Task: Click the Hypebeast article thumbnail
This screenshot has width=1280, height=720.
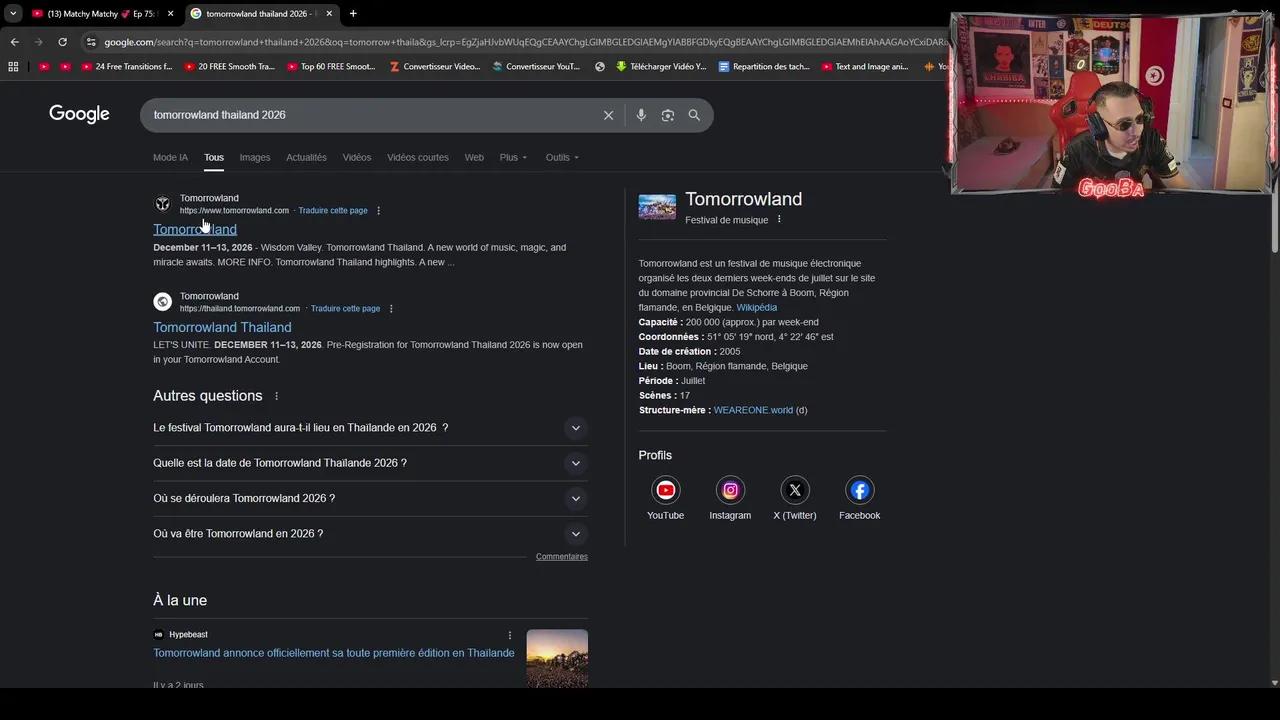Action: (x=557, y=658)
